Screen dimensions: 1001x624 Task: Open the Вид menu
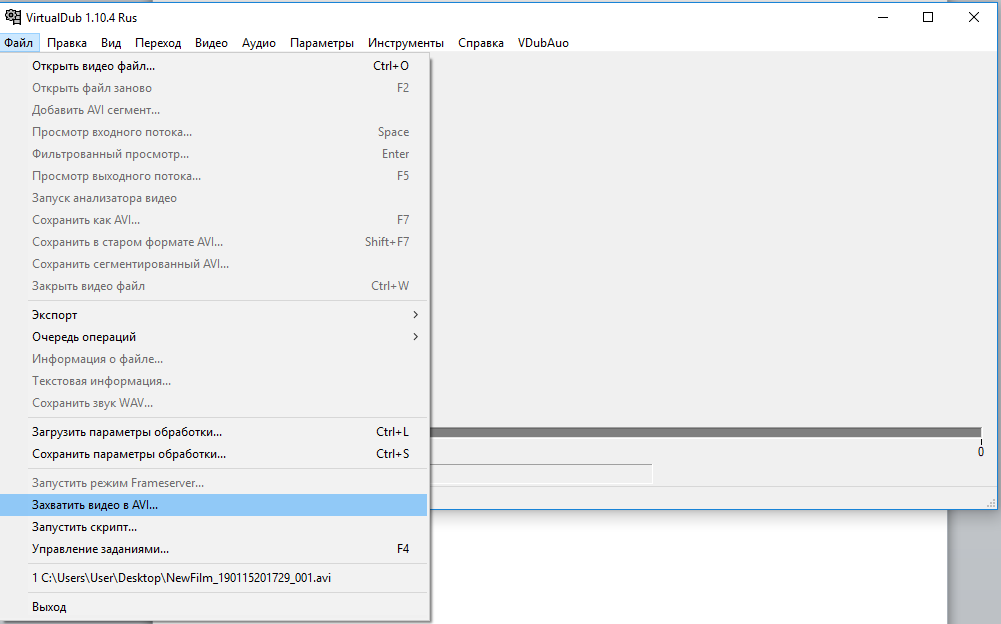[x=111, y=43]
